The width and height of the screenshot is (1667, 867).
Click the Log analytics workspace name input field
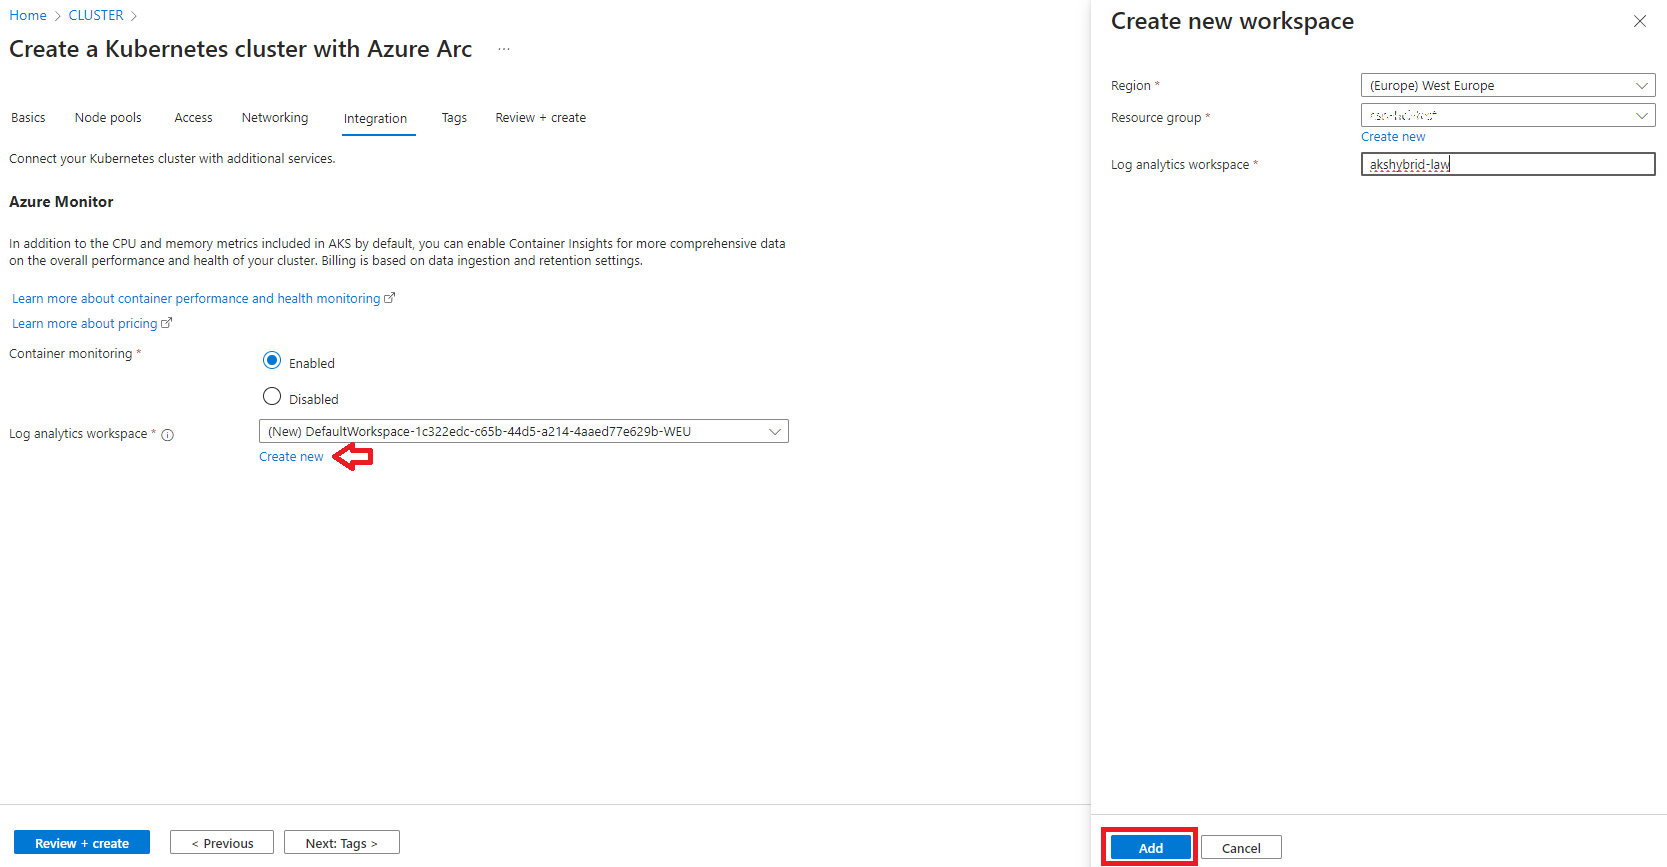1508,164
